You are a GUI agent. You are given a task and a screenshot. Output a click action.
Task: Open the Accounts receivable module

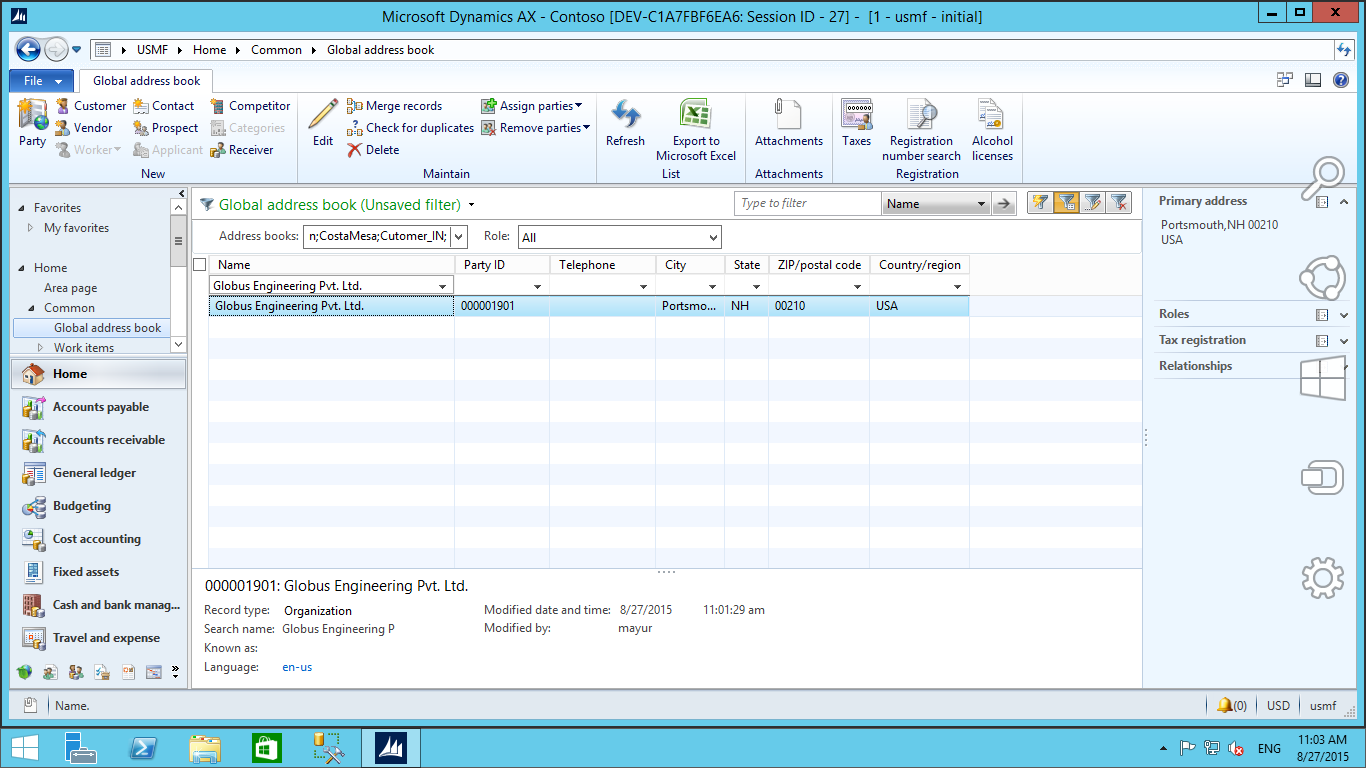(x=100, y=440)
